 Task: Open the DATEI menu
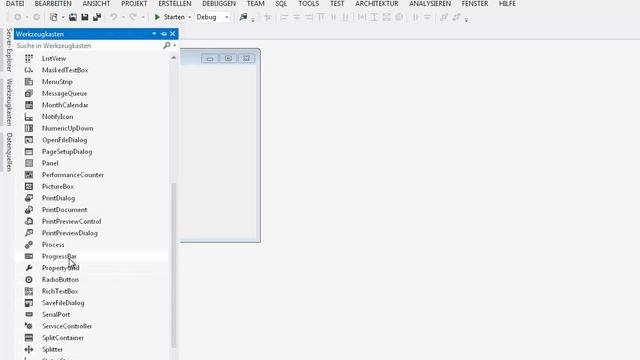click(15, 4)
